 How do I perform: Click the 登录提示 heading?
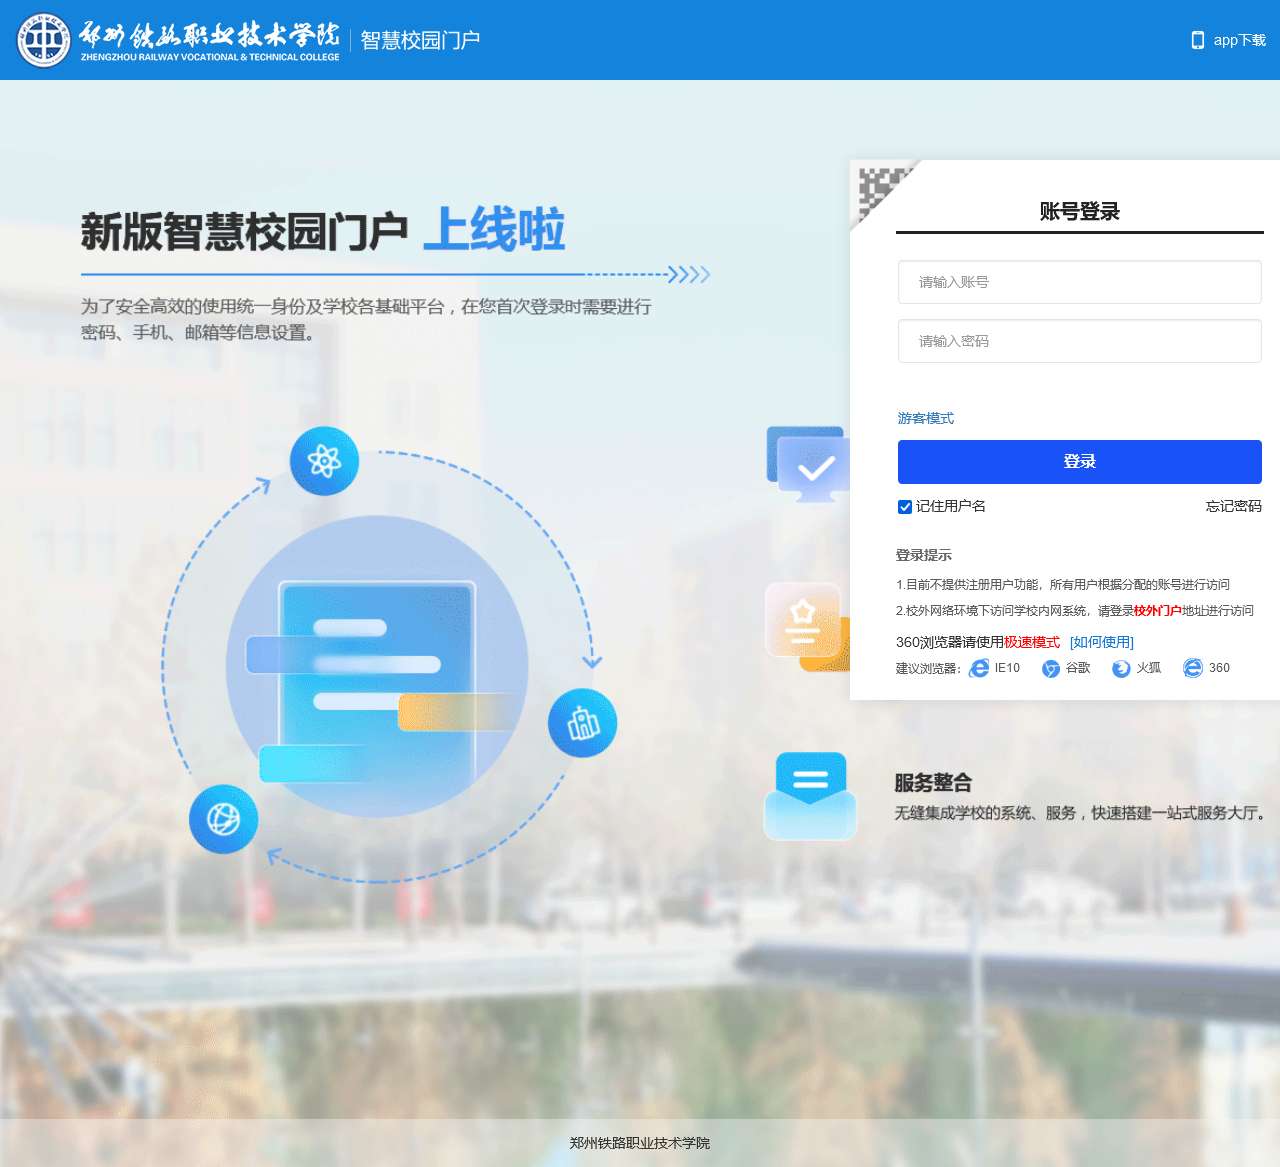(924, 555)
